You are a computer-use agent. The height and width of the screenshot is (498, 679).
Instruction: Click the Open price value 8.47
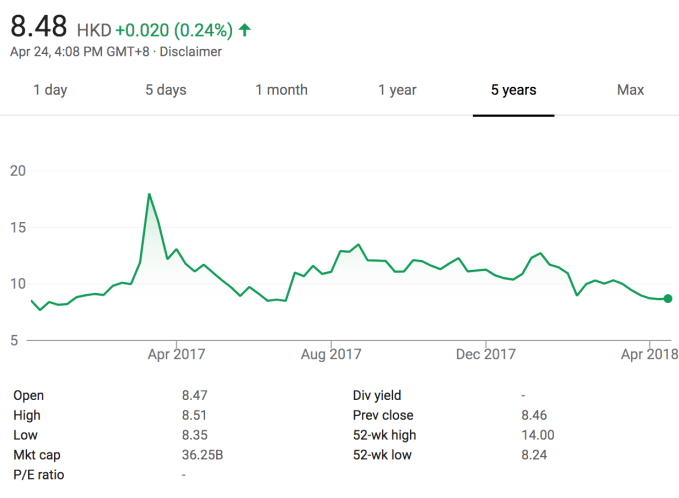click(x=195, y=395)
